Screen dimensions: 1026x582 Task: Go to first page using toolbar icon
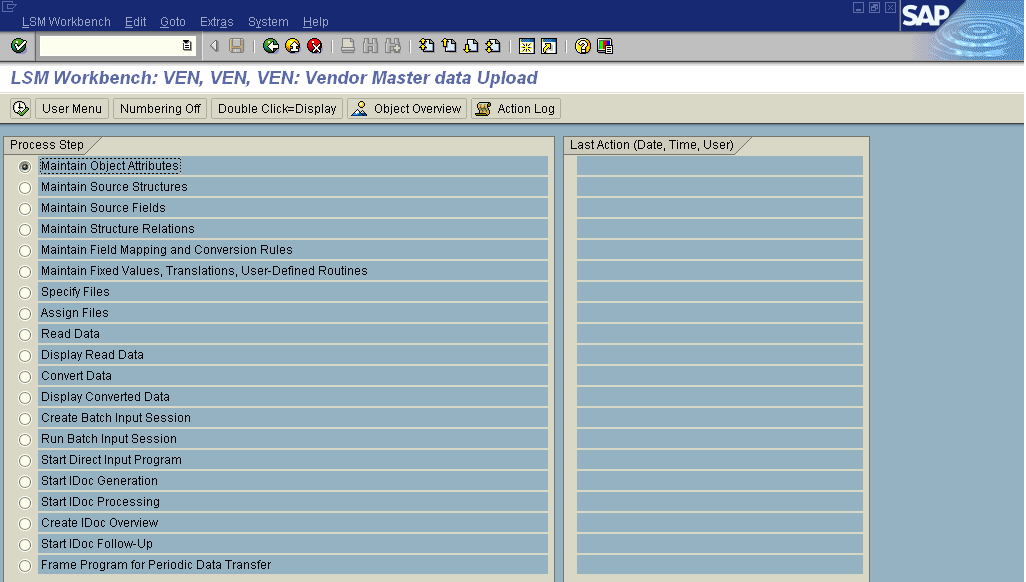click(427, 46)
